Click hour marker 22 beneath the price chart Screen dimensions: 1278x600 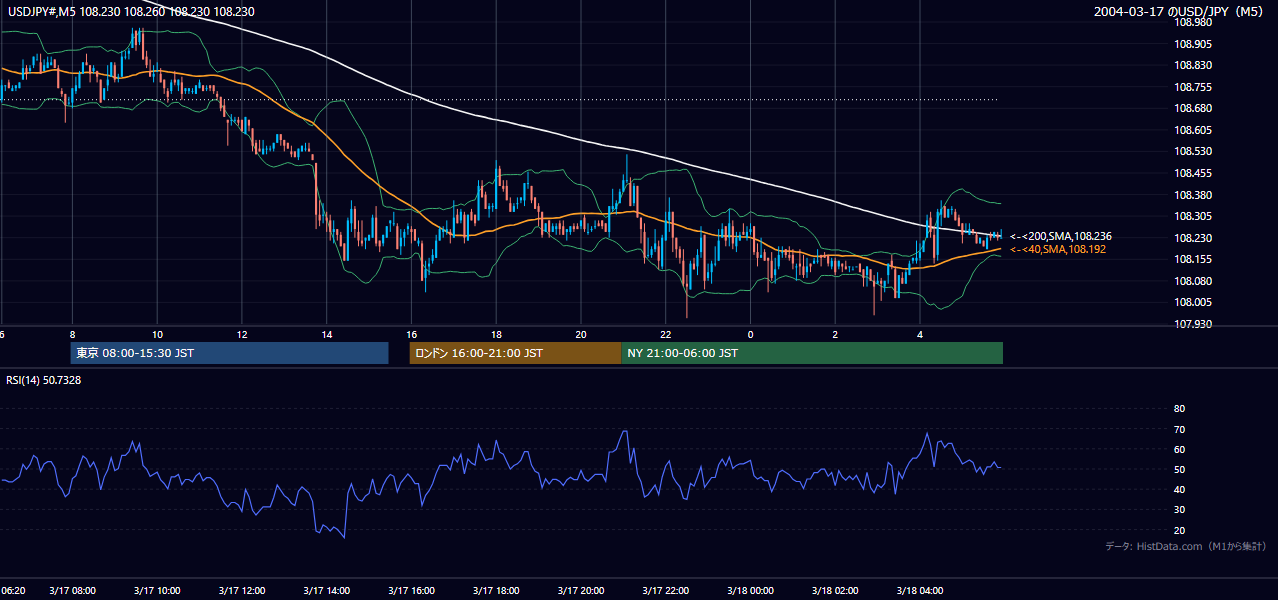pyautogui.click(x=666, y=334)
